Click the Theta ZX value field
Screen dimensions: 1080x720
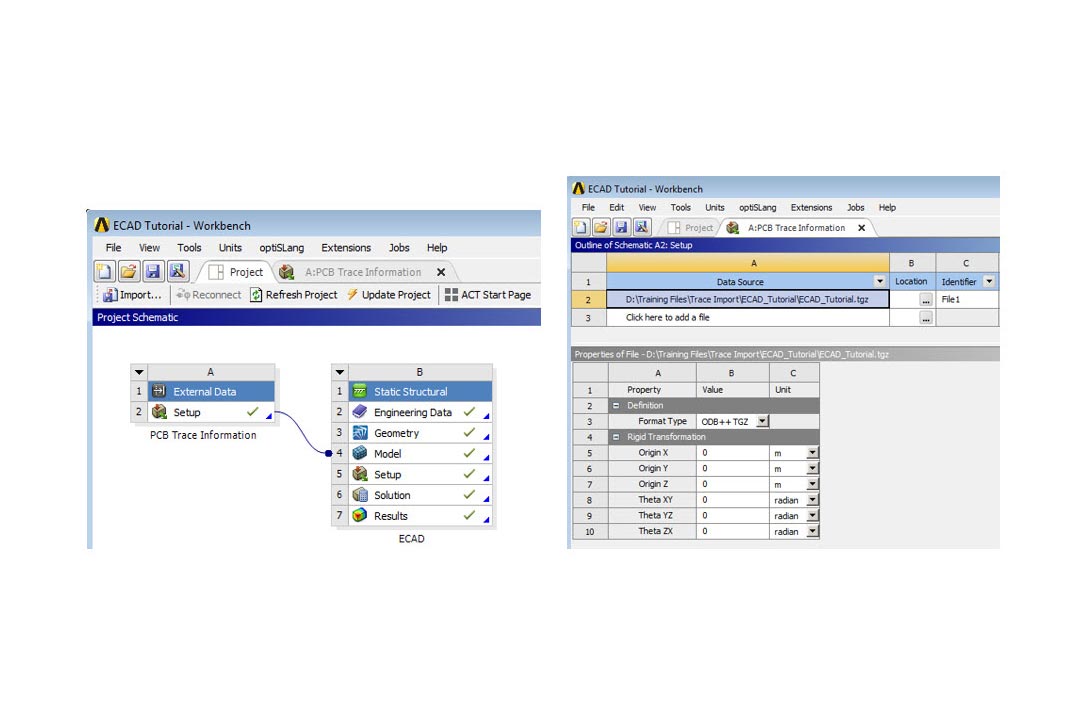click(x=733, y=531)
